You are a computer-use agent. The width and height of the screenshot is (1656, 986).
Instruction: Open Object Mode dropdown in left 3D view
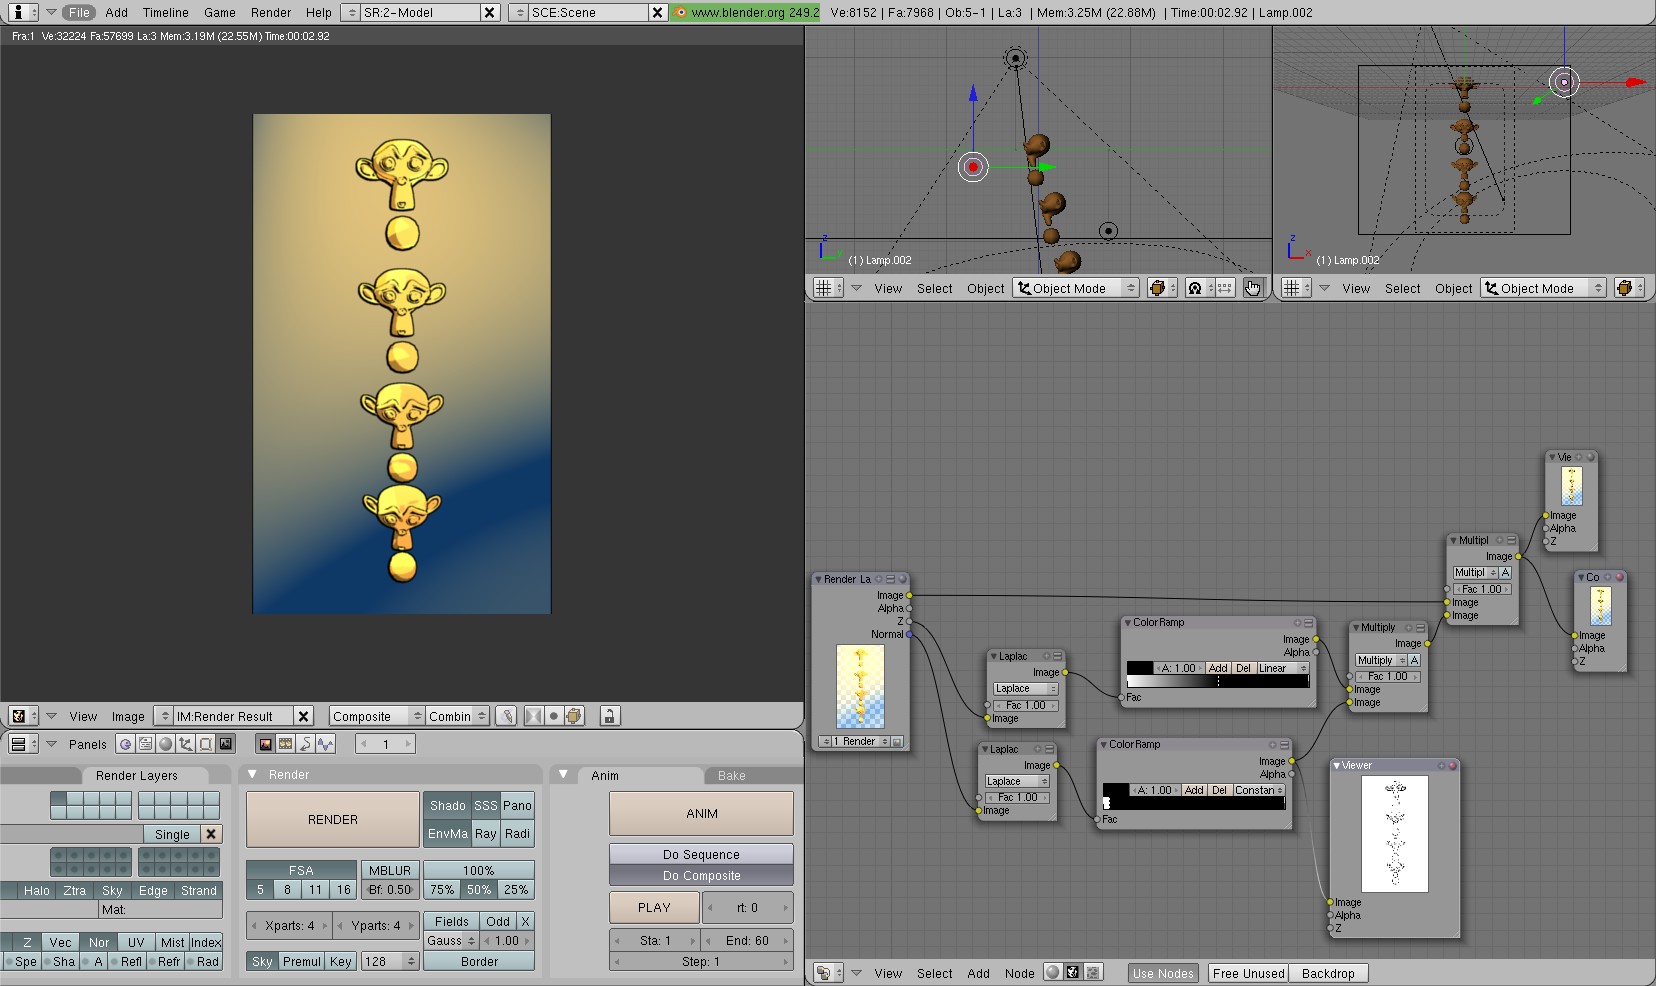[x=1076, y=288]
